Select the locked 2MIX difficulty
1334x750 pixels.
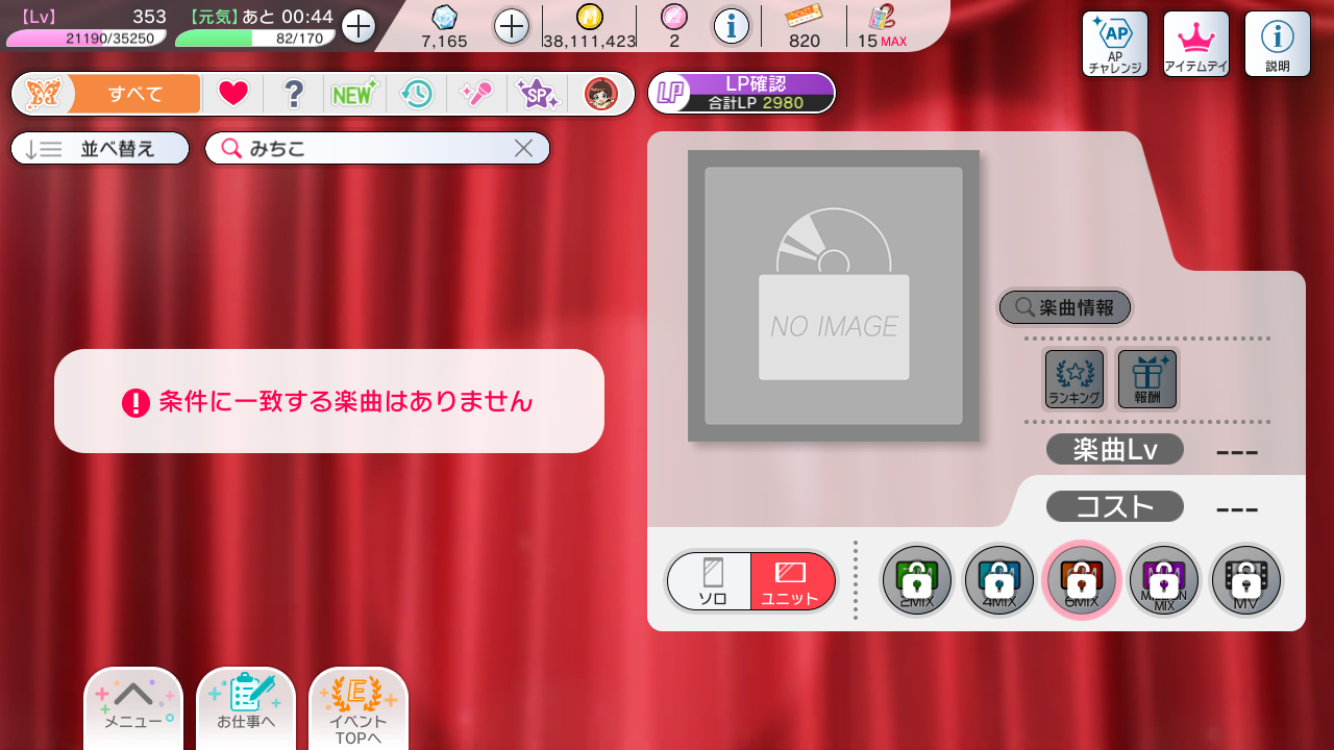click(916, 581)
